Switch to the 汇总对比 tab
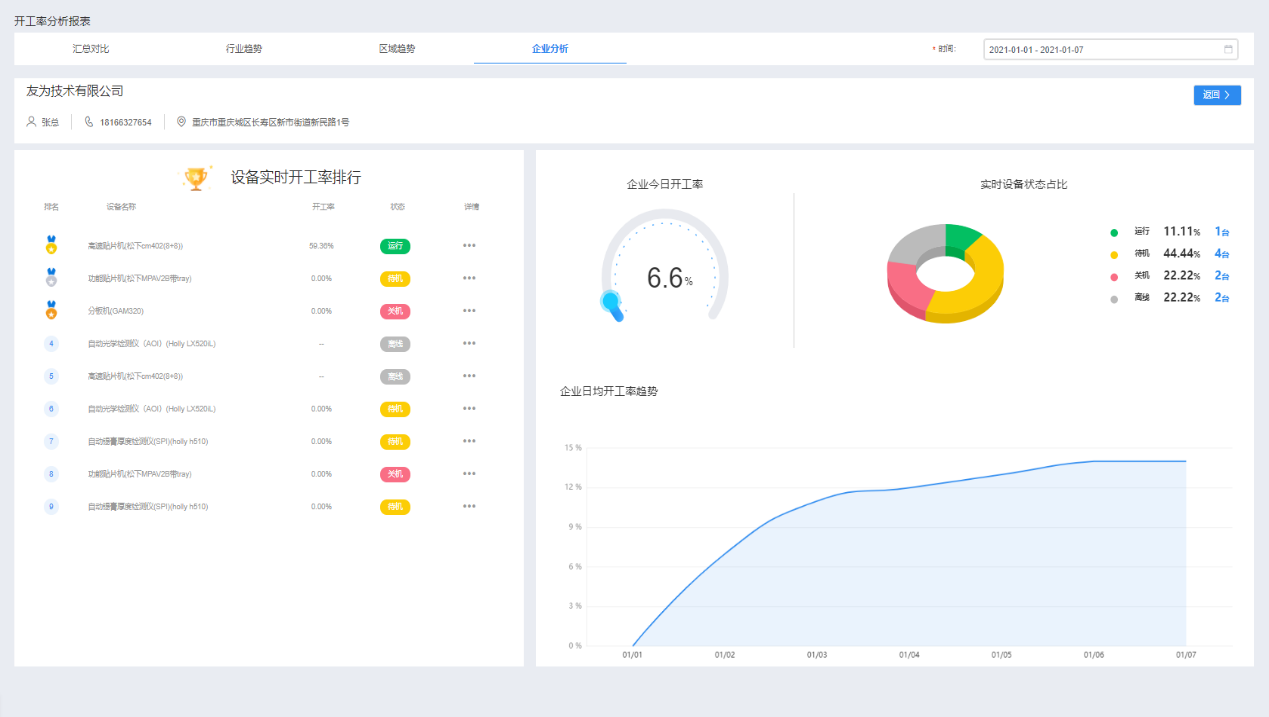 pos(91,49)
